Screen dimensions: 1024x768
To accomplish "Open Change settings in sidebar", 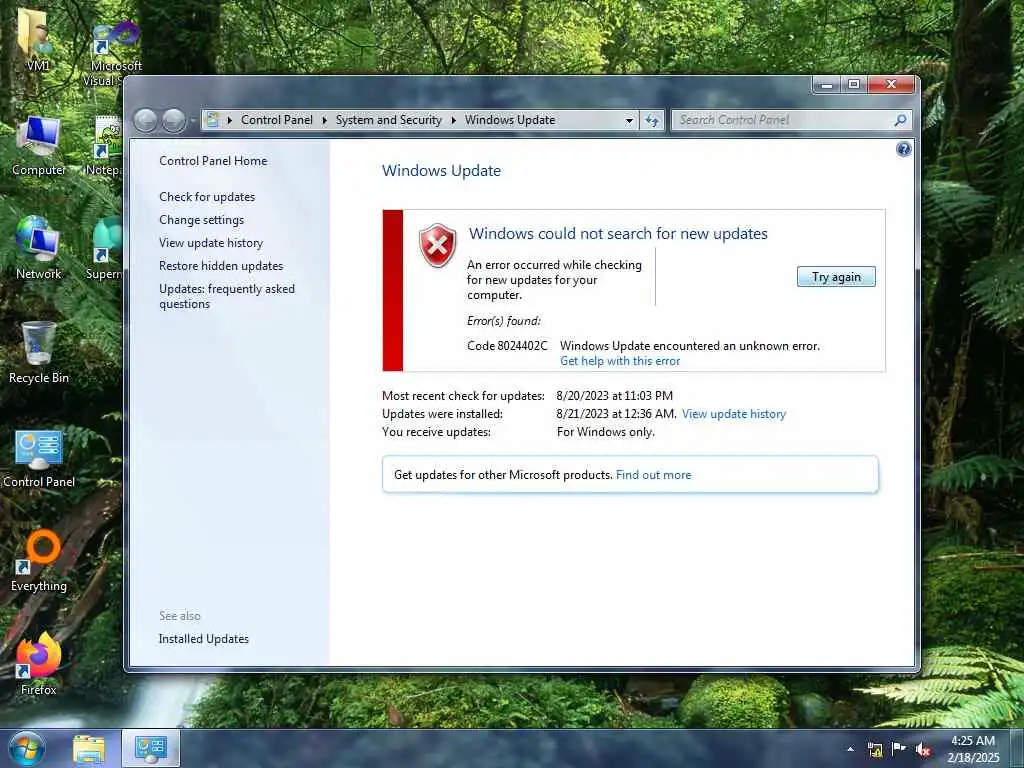I will pos(202,220).
